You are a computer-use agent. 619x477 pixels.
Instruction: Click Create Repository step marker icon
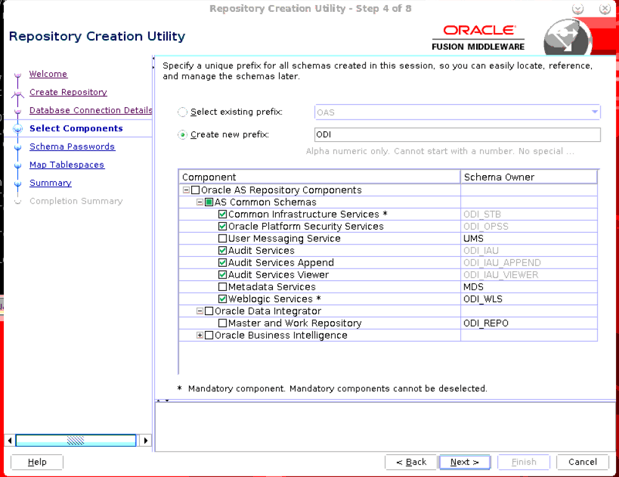point(17,94)
